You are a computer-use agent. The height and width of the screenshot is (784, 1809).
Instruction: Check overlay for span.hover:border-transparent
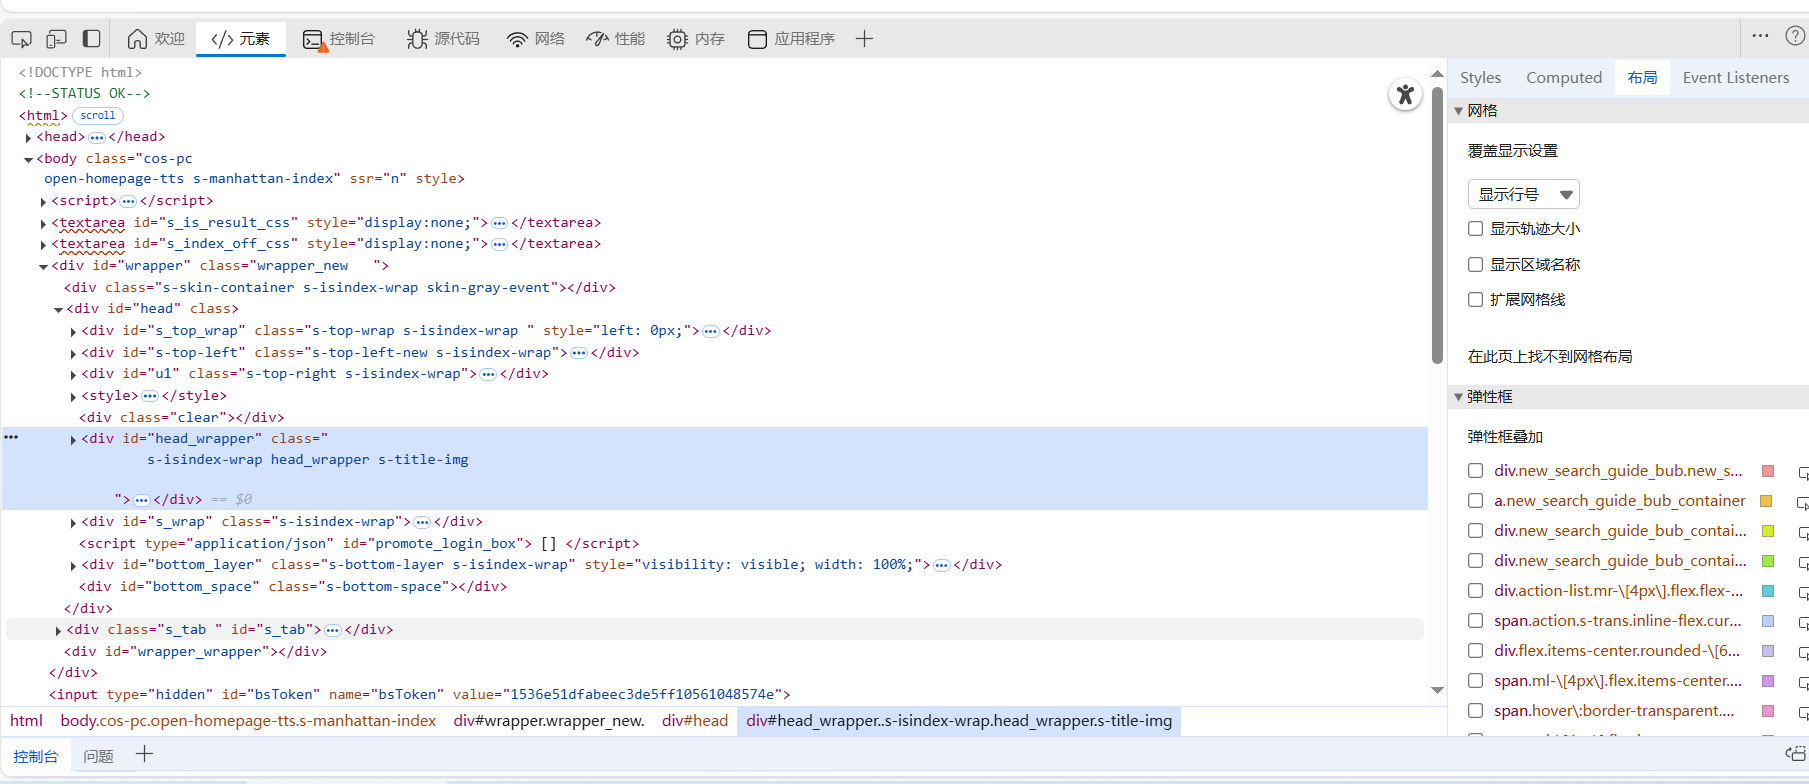tap(1475, 711)
